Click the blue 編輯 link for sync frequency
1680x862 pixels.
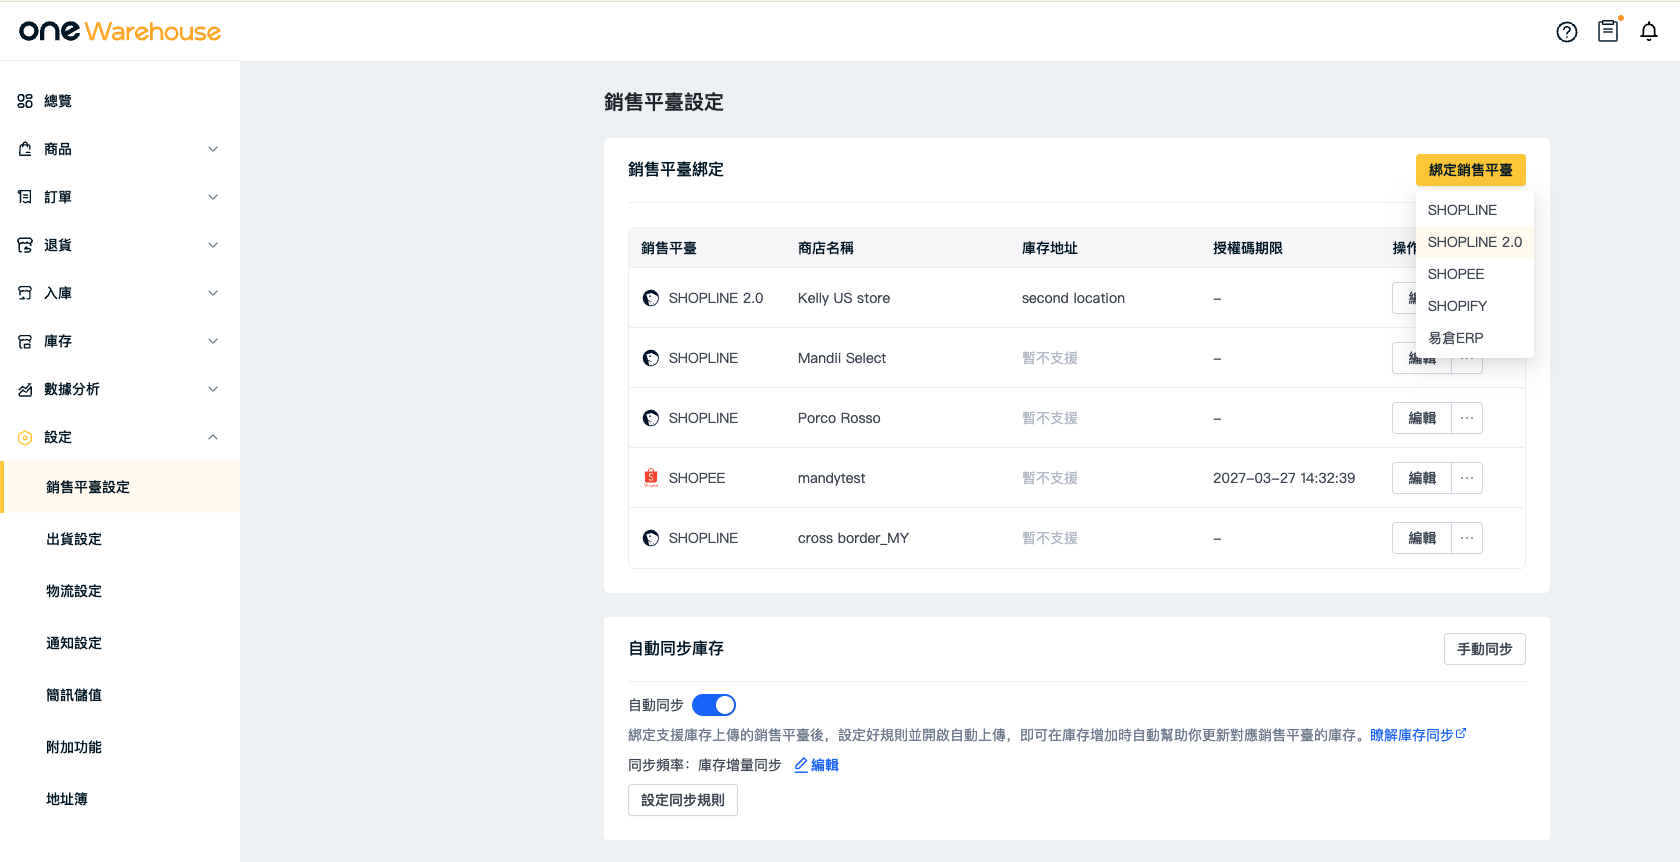825,765
